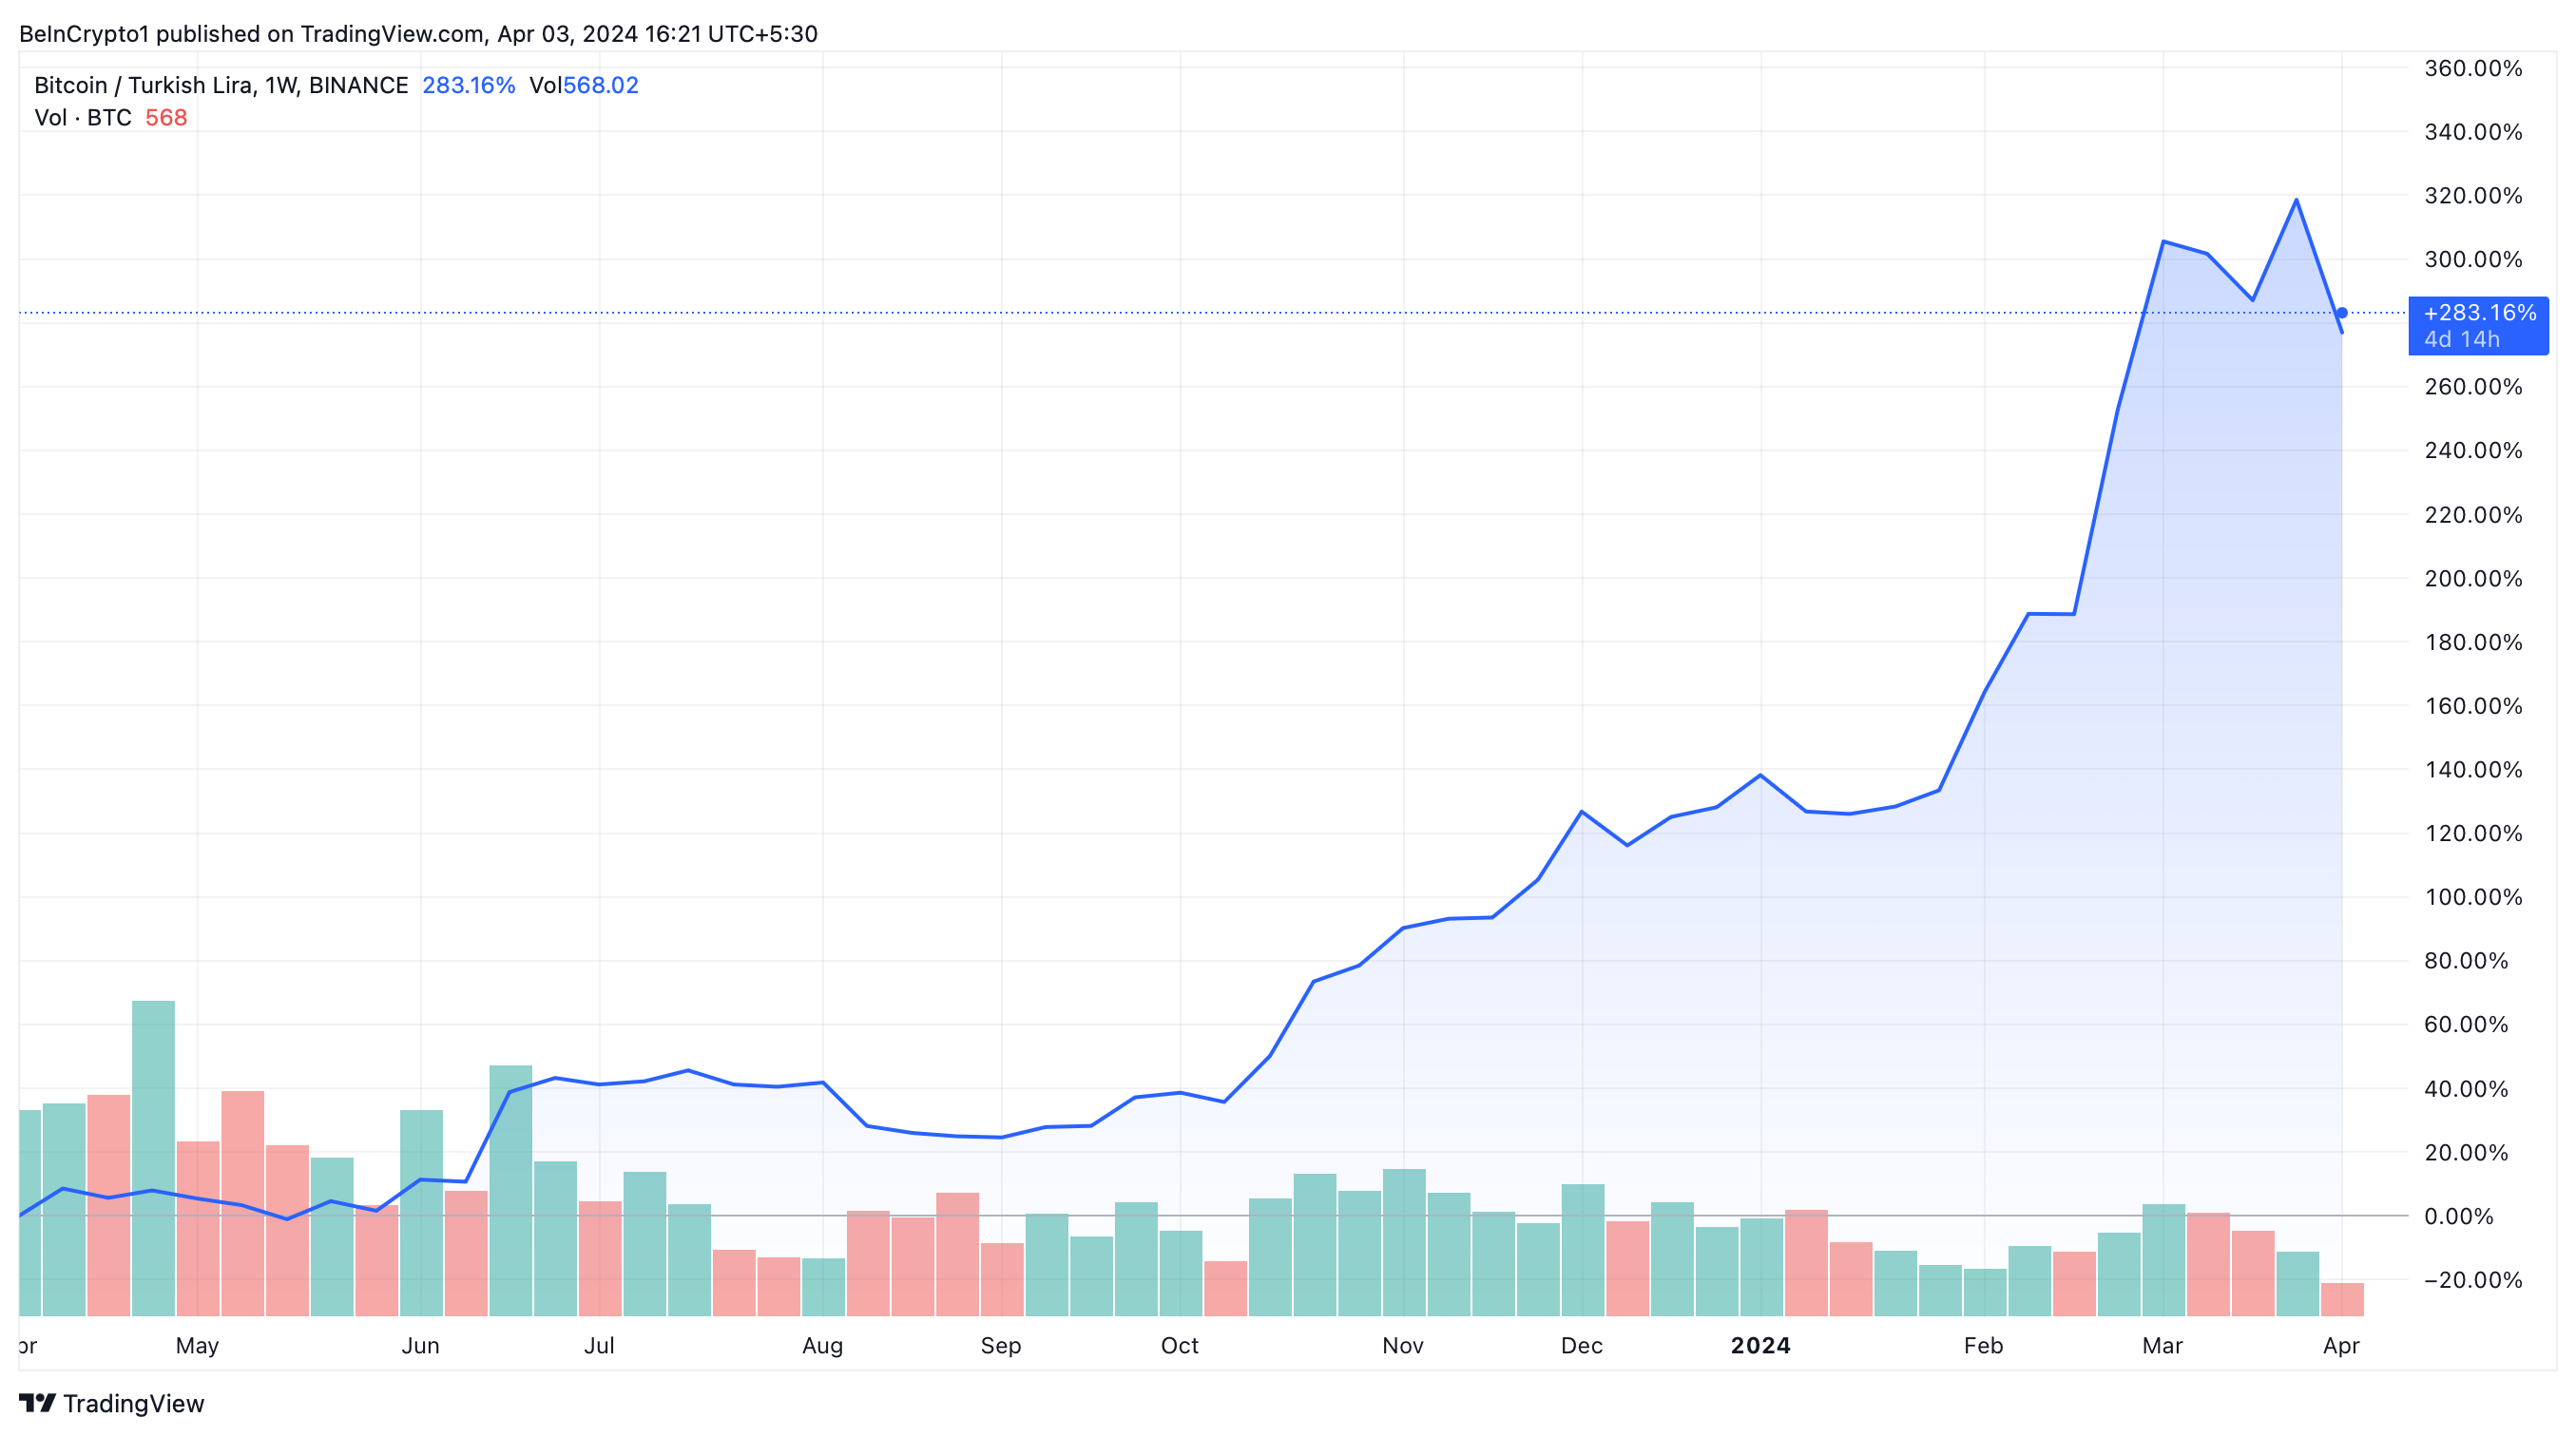This screenshot has height=1437, width=2576.
Task: Click the 2024 label on time axis
Action: click(1760, 1345)
